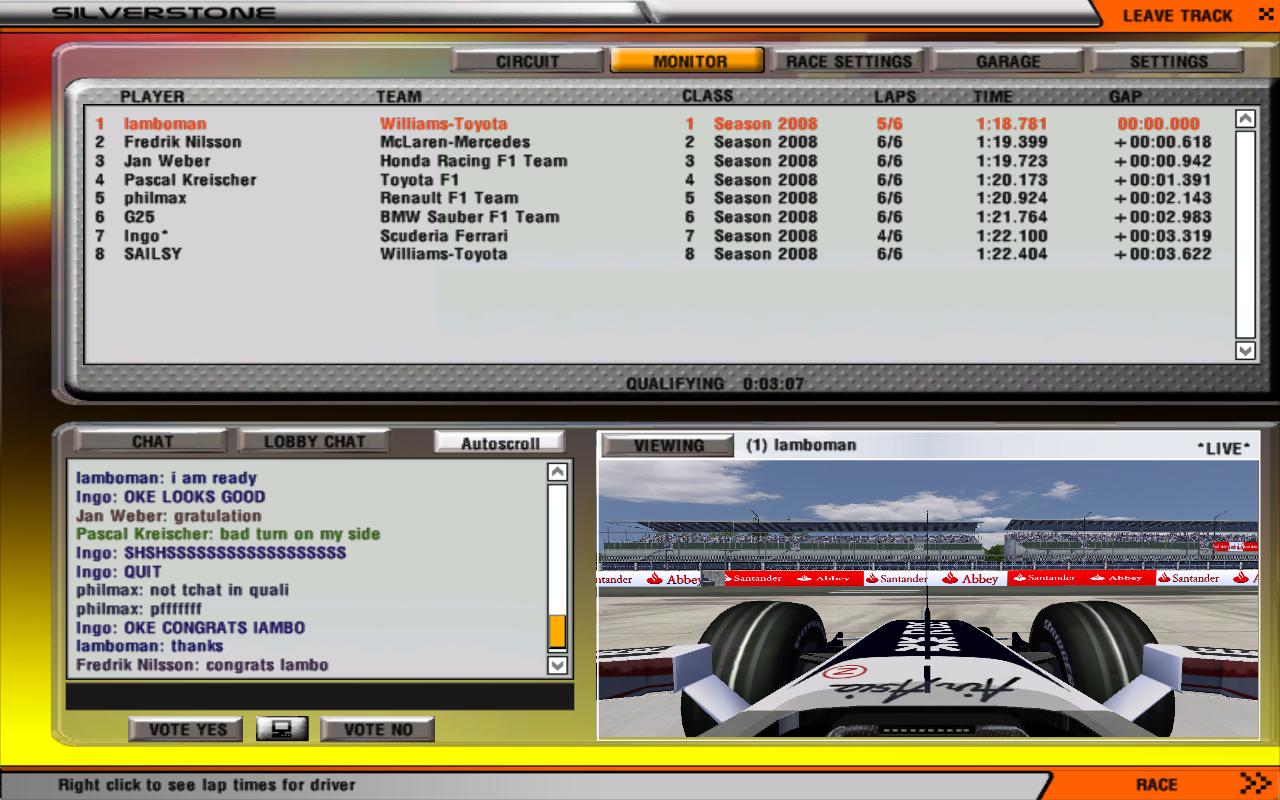1280x800 pixels.
Task: Click the monitor icon between vote buttons
Action: click(281, 729)
